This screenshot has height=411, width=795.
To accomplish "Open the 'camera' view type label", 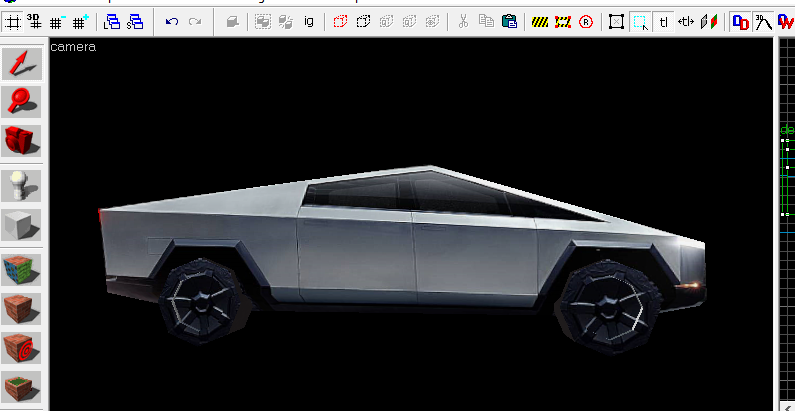I will pyautogui.click(x=73, y=47).
